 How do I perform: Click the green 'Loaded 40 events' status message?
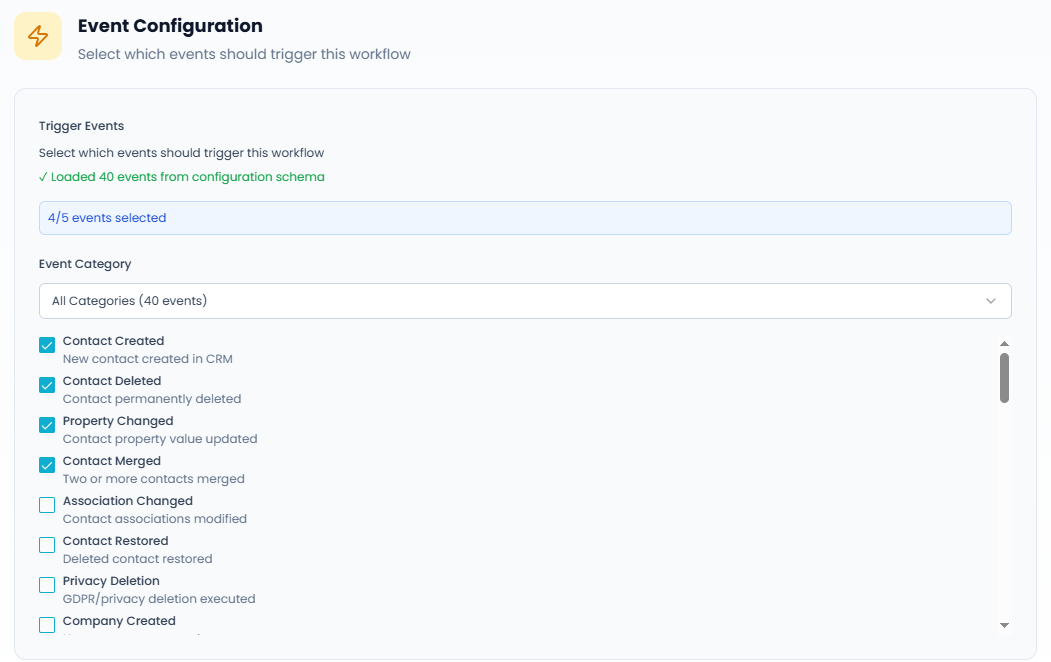click(x=182, y=177)
